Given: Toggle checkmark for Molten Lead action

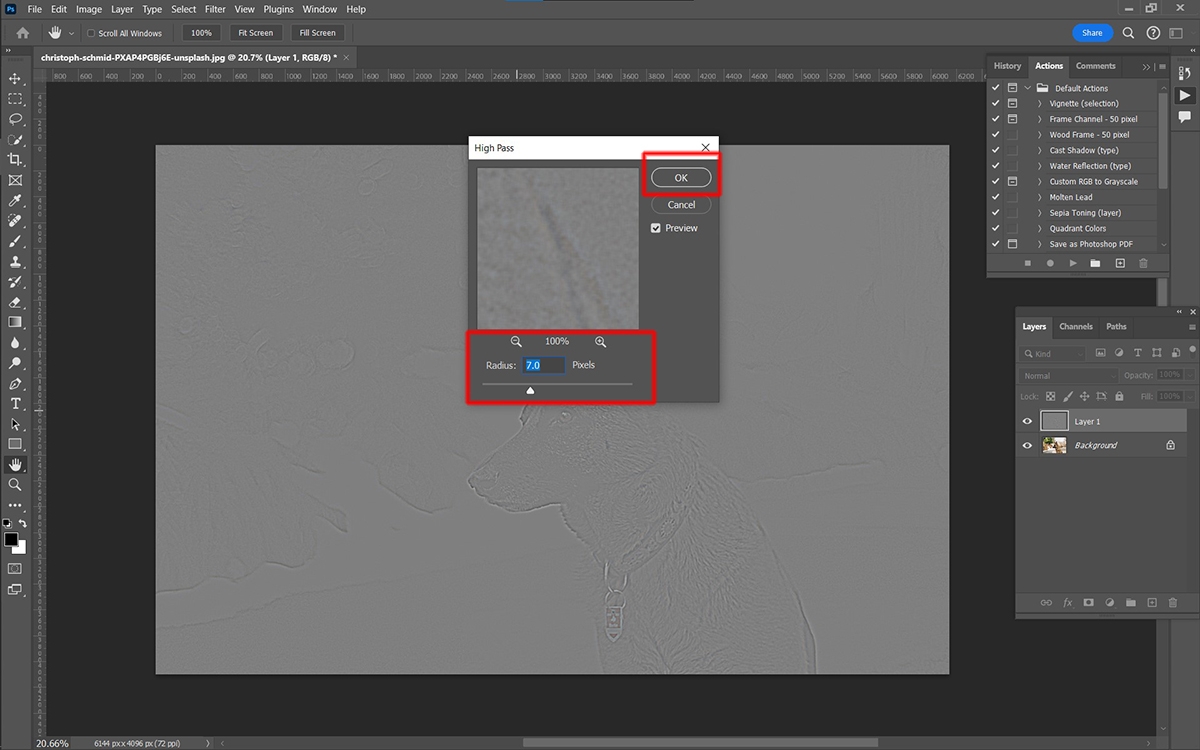Looking at the screenshot, I should pos(995,197).
